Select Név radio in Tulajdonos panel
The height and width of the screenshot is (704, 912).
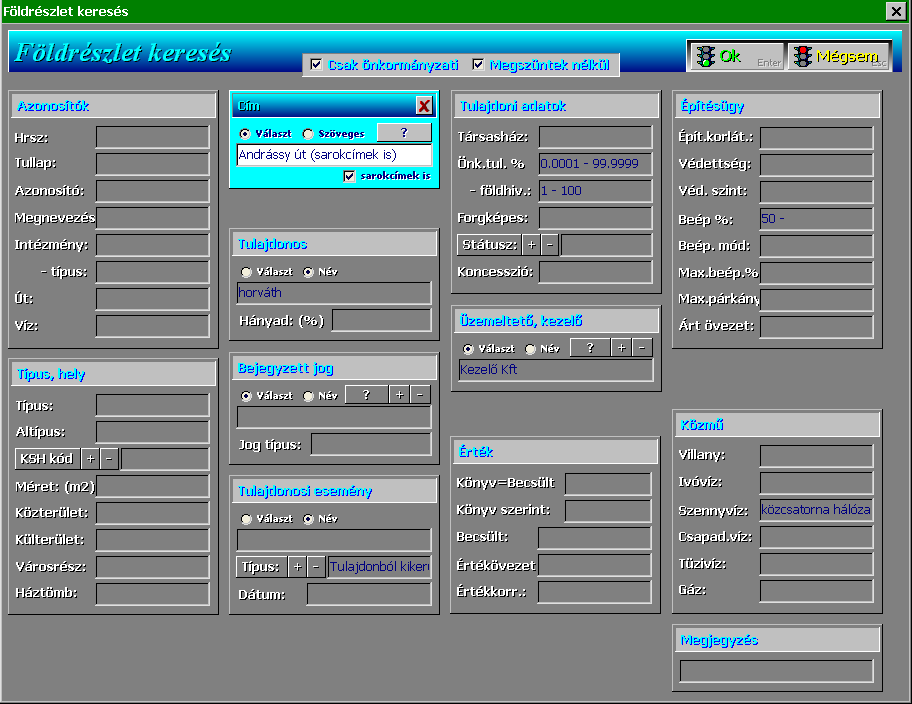click(x=308, y=272)
